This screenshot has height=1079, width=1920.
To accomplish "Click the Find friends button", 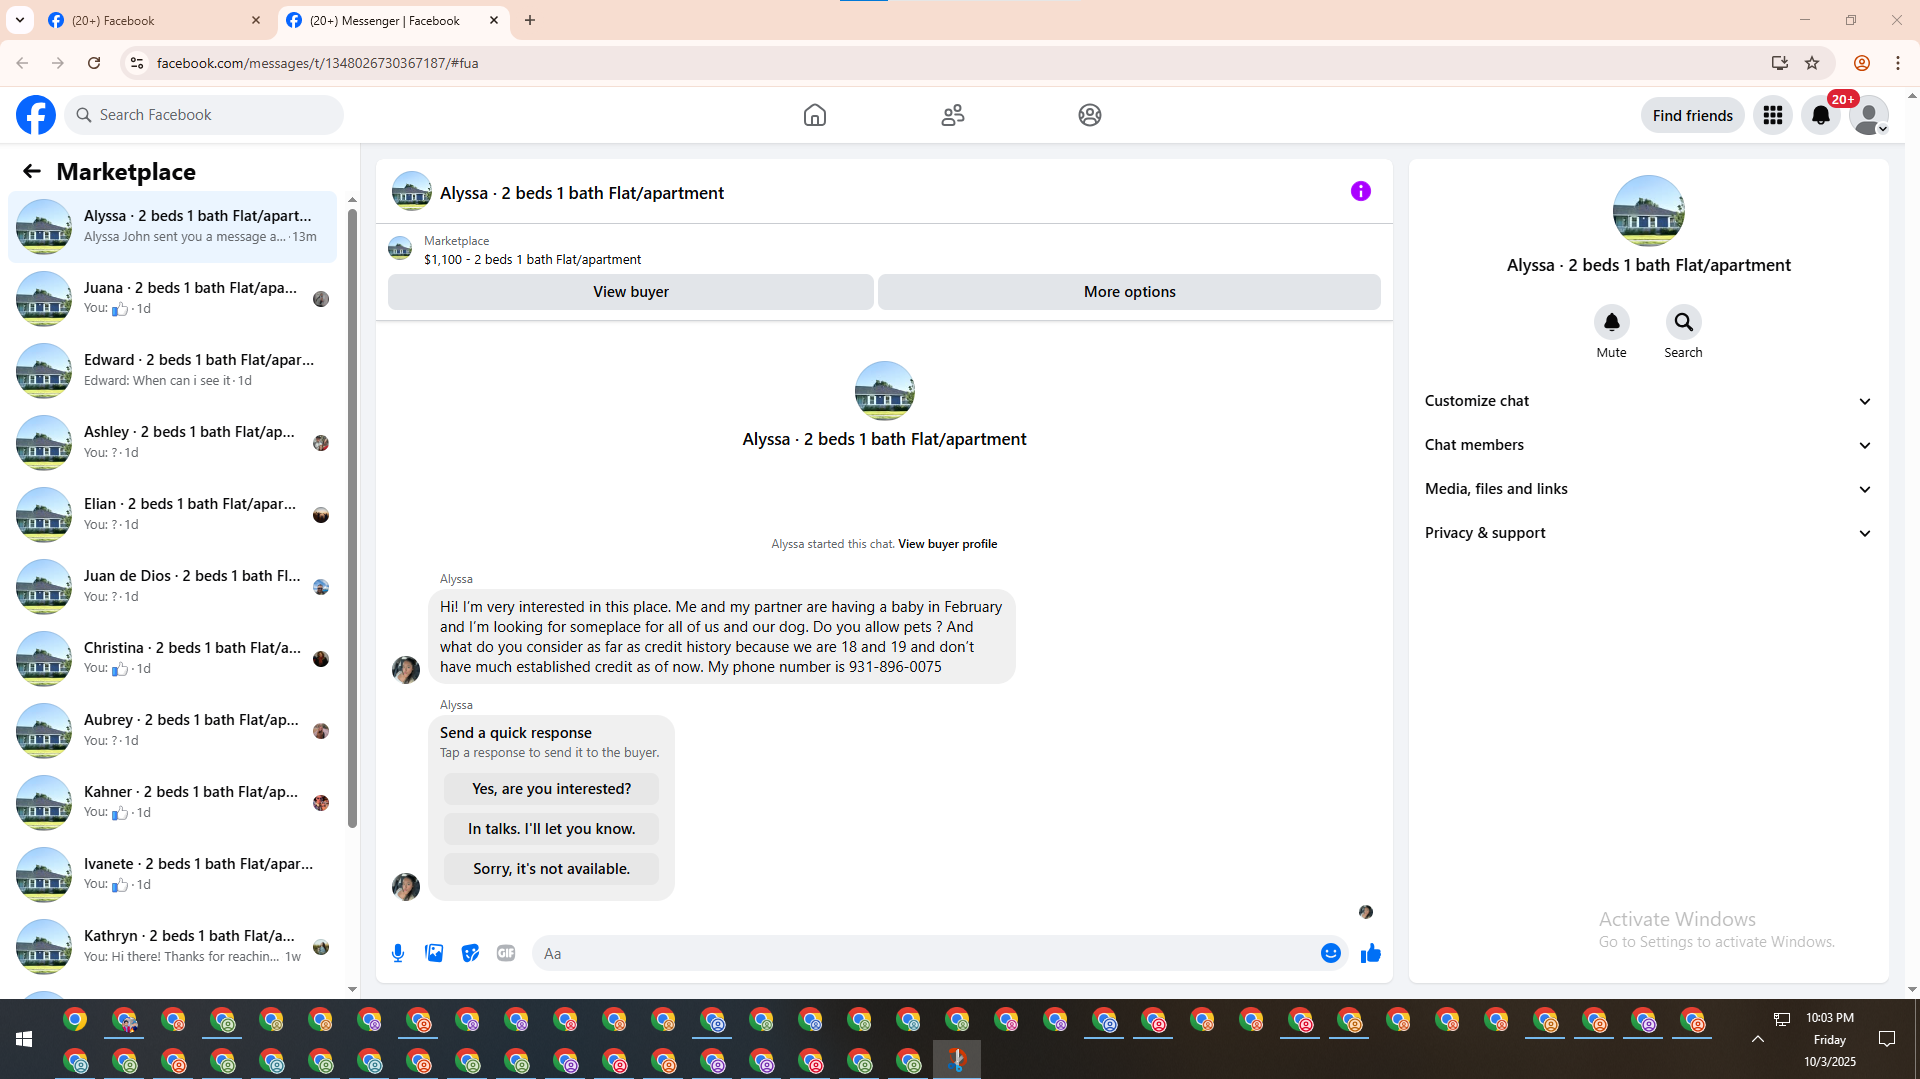I will 1693,115.
